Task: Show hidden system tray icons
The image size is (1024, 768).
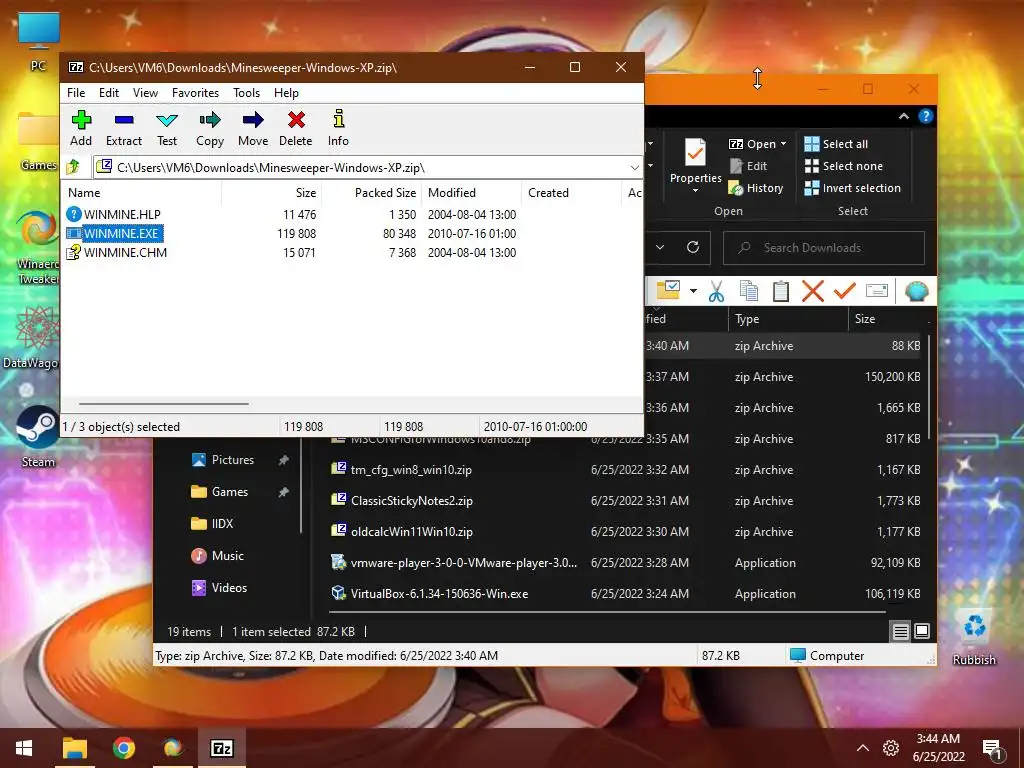Action: [x=863, y=748]
